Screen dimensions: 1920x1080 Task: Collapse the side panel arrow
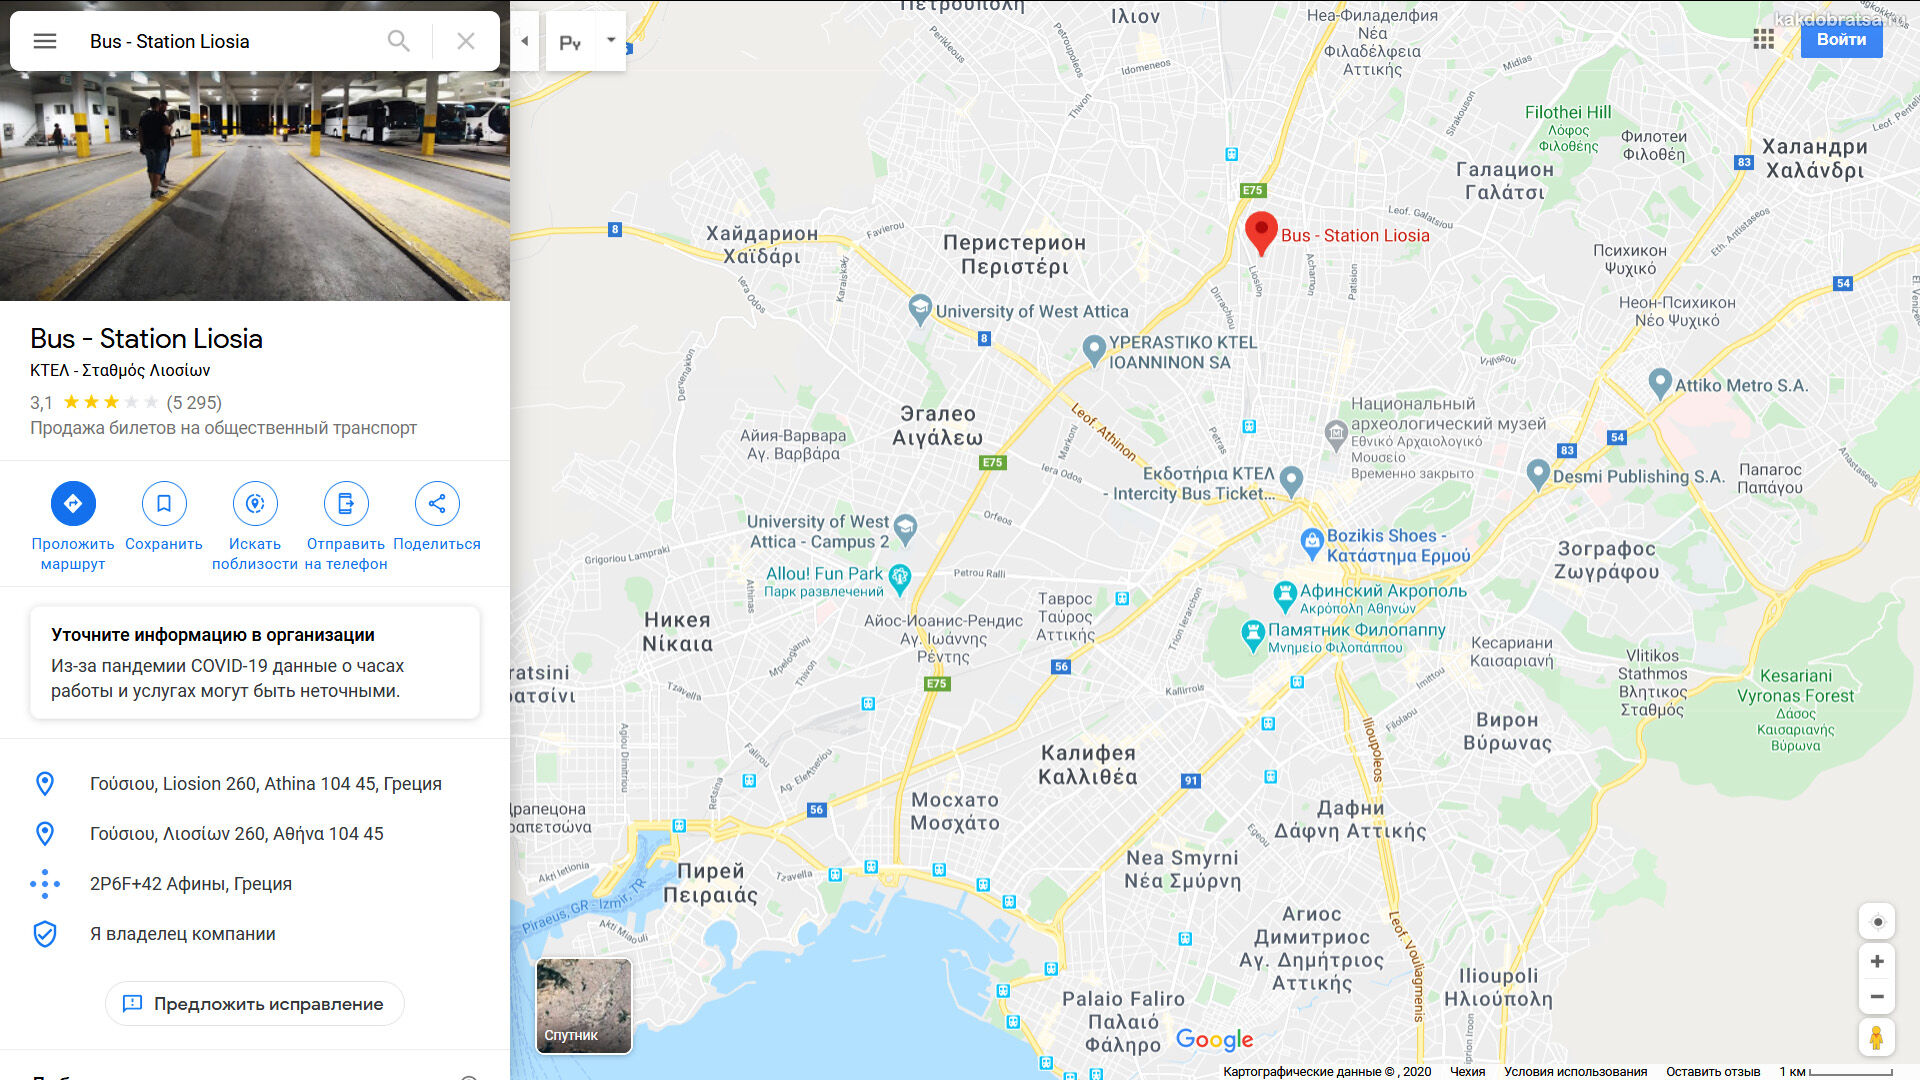(525, 41)
